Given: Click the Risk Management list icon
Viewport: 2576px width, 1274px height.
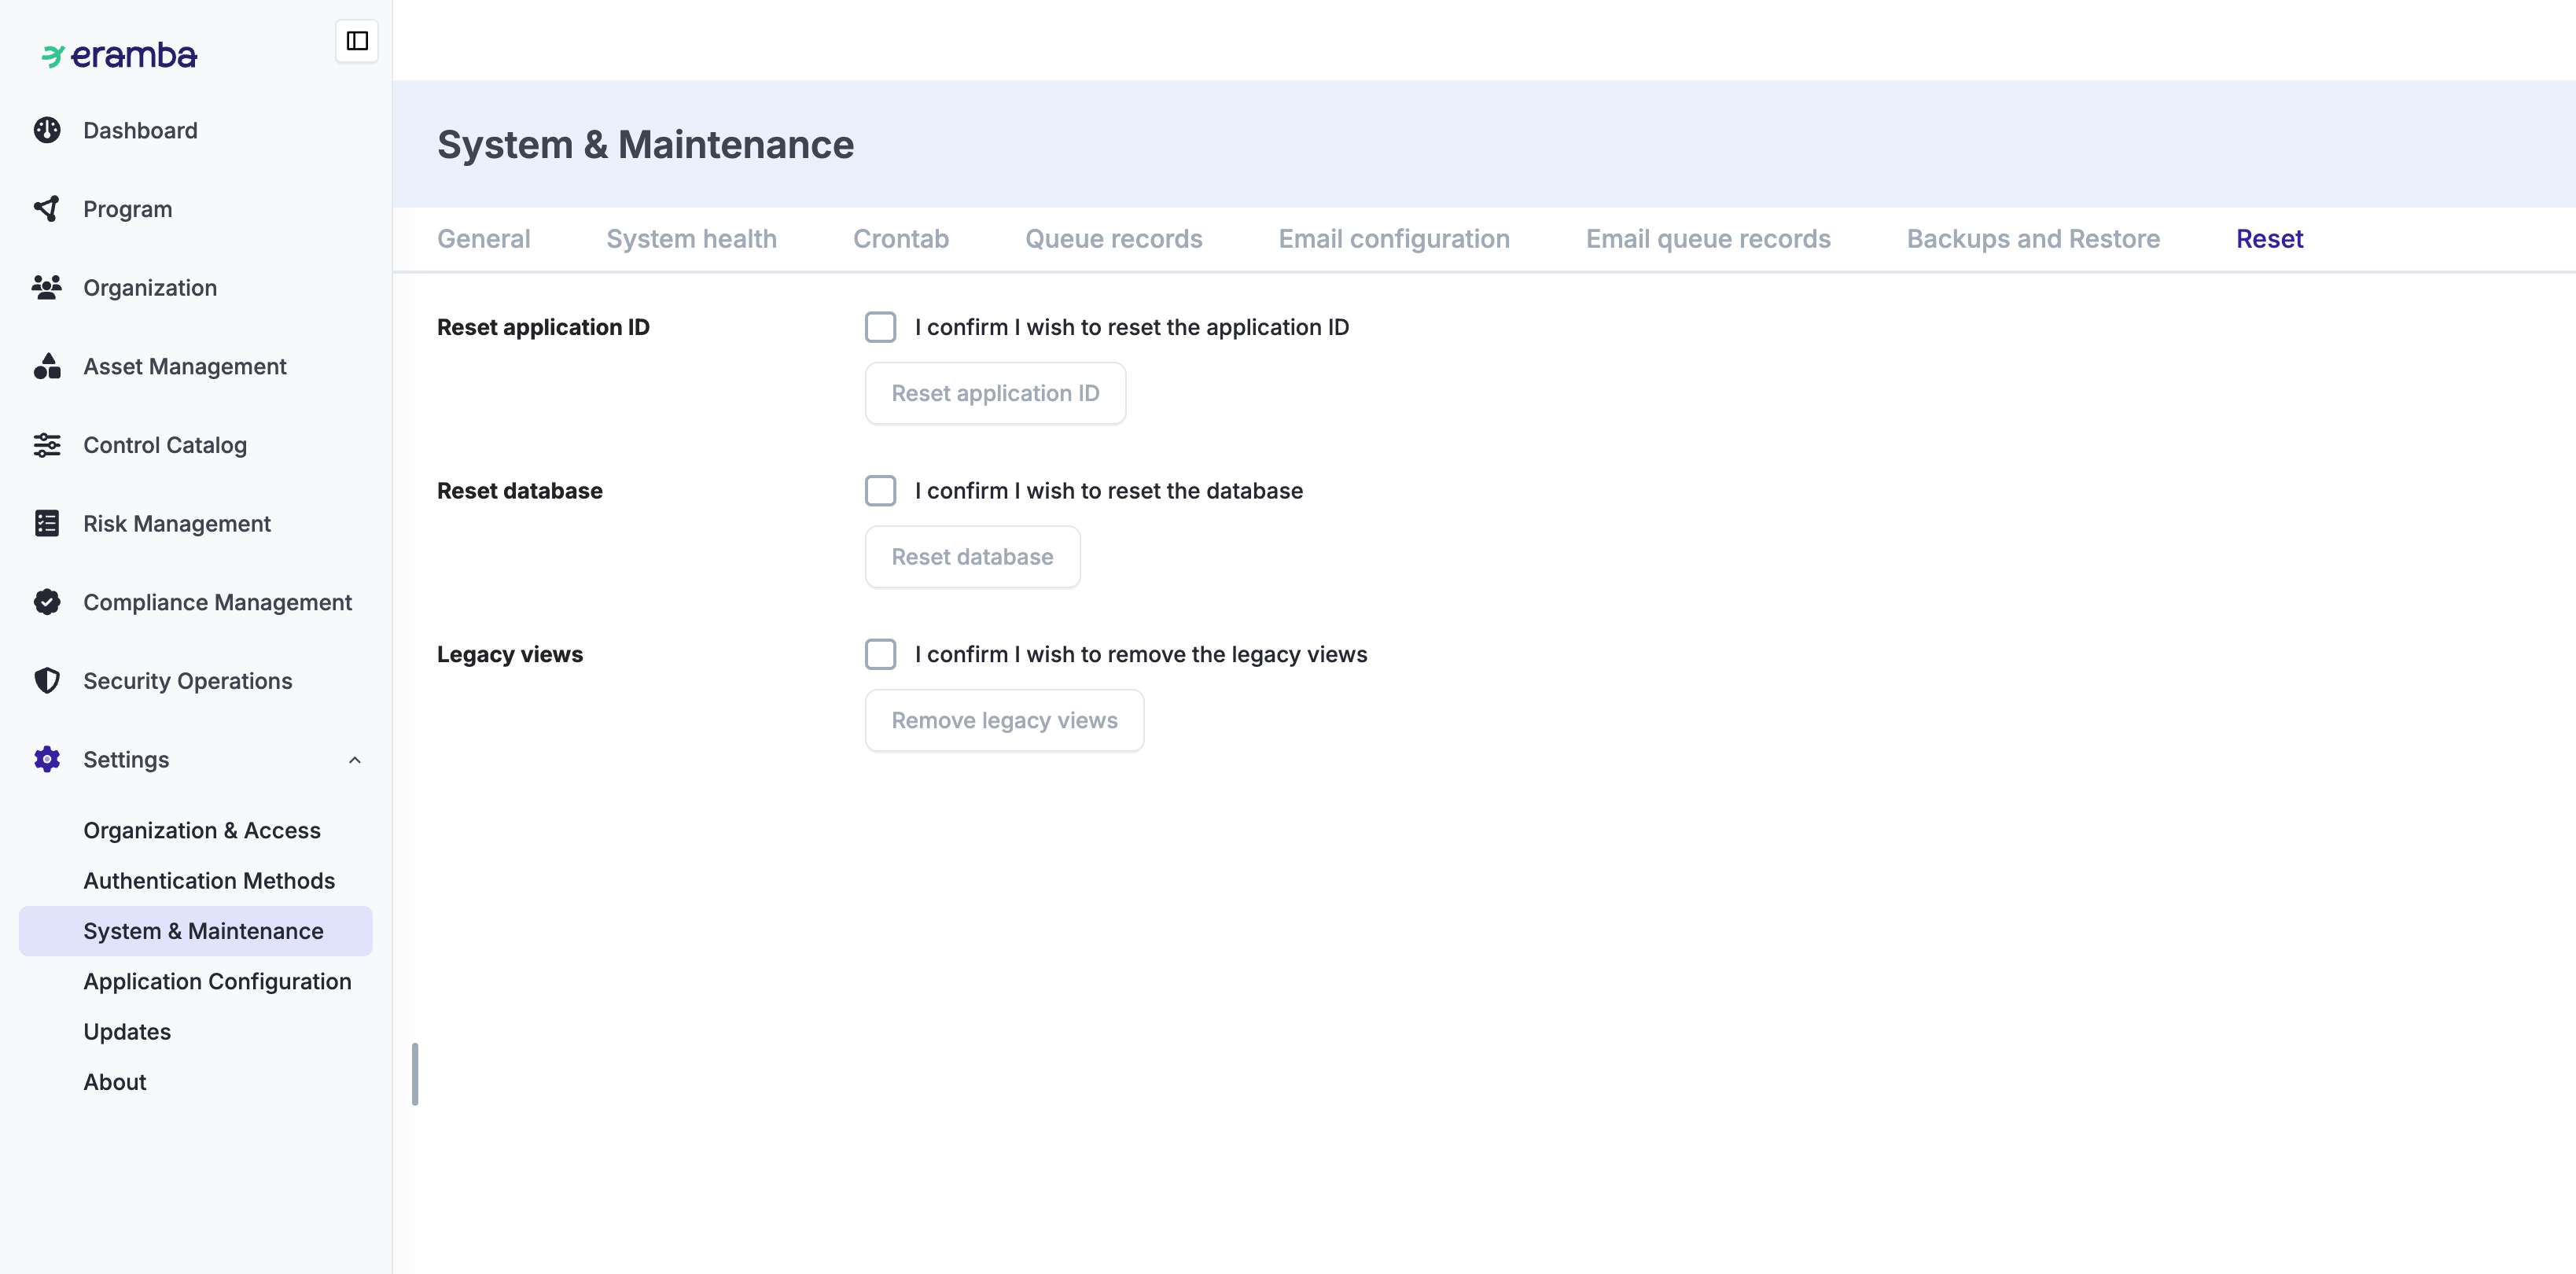Looking at the screenshot, I should point(47,523).
